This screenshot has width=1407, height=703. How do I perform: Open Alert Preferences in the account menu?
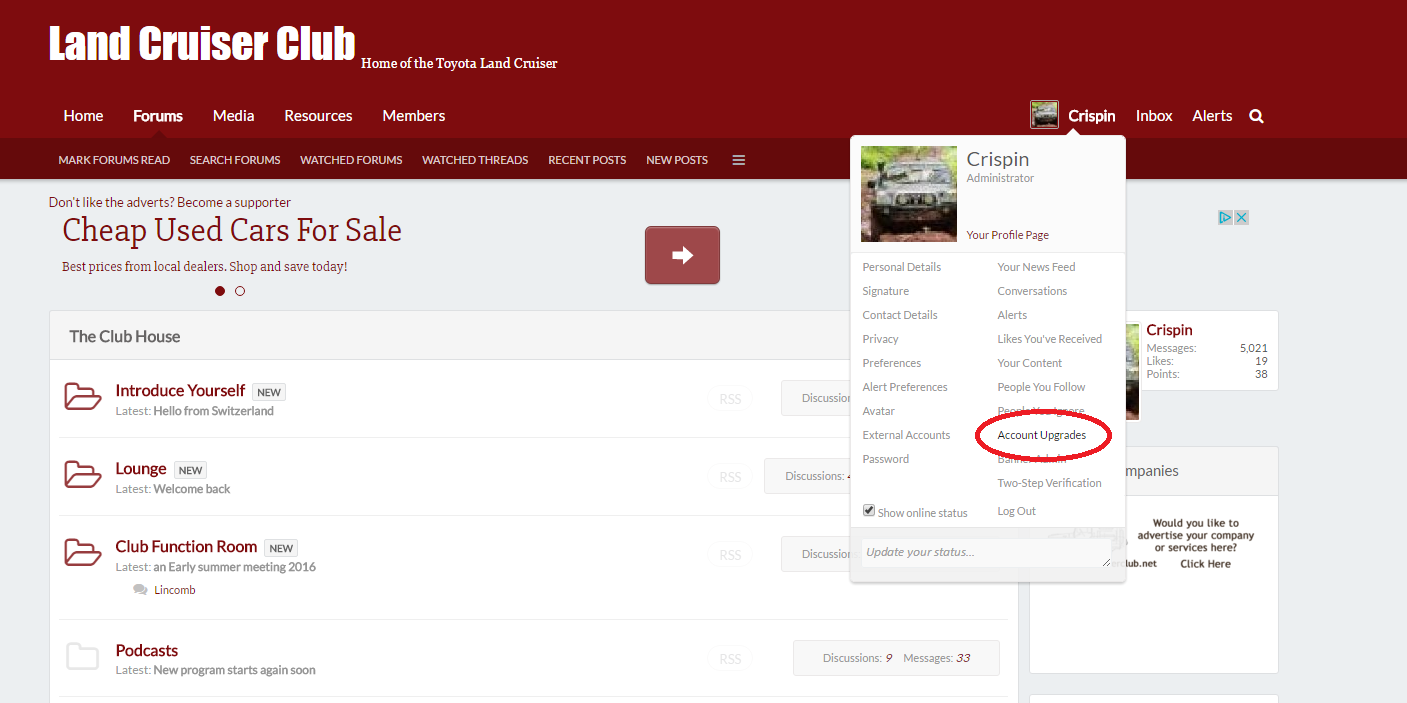905,387
